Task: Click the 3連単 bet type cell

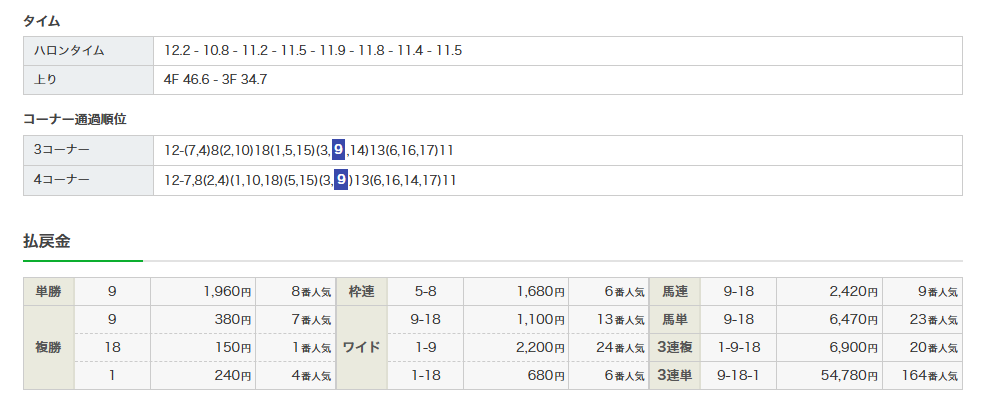Action: [x=675, y=376]
